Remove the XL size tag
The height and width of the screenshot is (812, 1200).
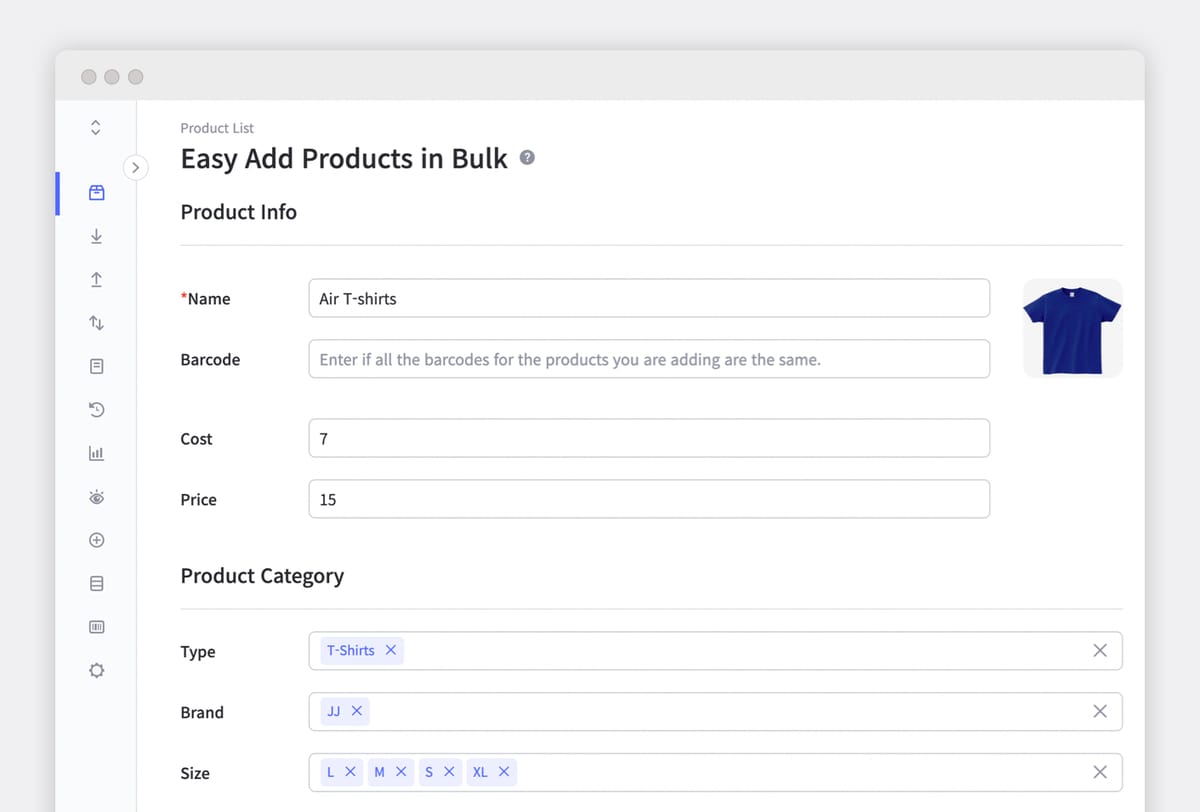click(505, 772)
